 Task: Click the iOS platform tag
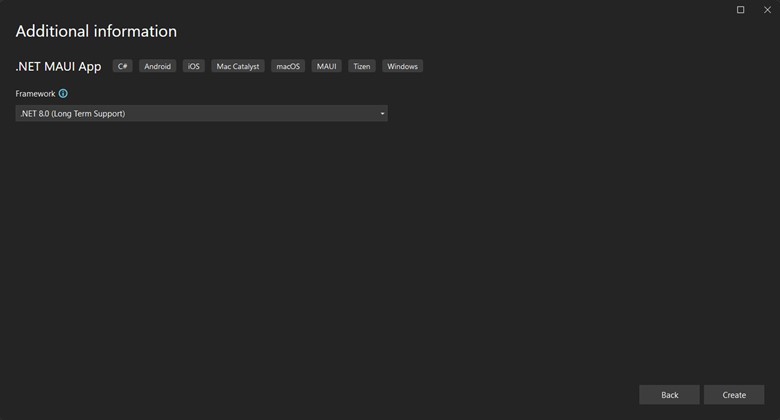tap(194, 66)
